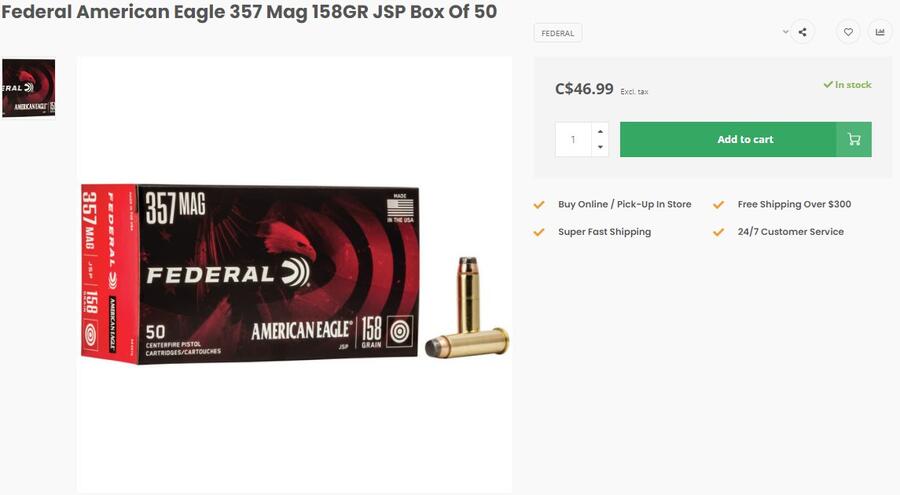This screenshot has width=900, height=495.
Task: Click the compare chart icon
Action: pos(880,32)
